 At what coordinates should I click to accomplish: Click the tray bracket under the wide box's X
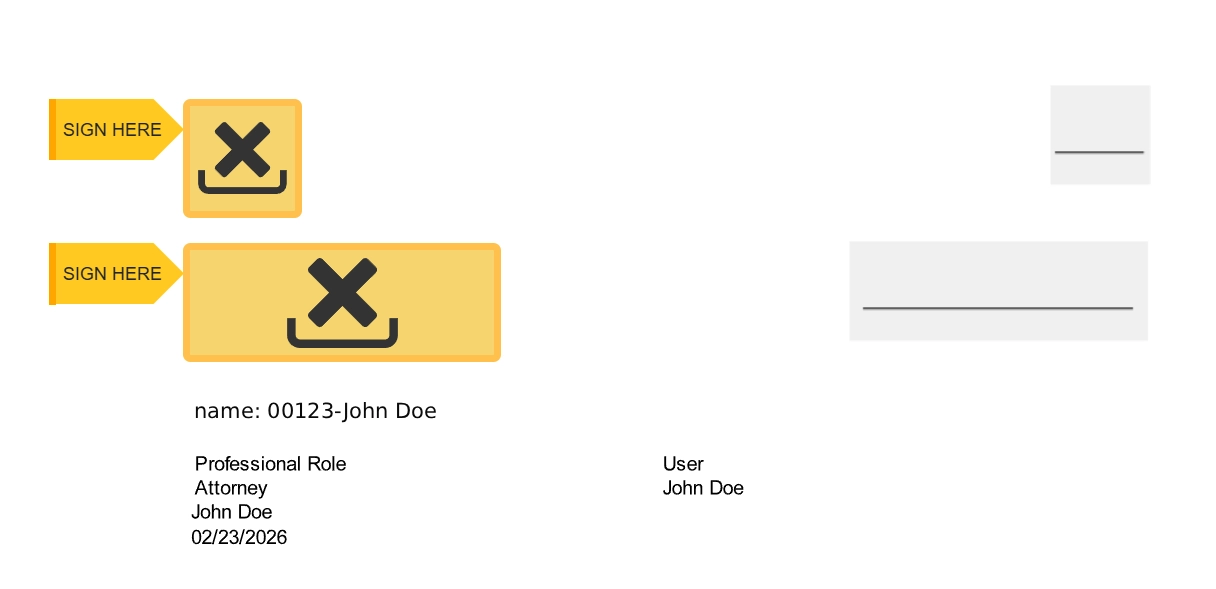click(342, 338)
